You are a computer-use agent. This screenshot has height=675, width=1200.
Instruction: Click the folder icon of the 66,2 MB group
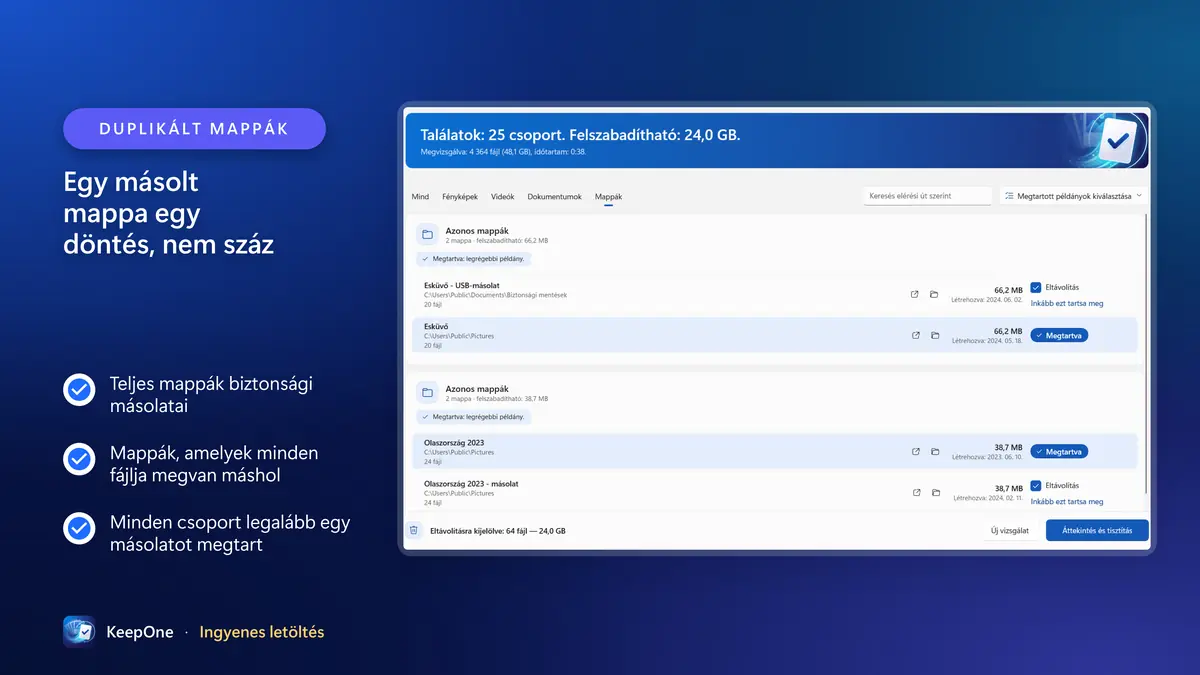coord(427,235)
